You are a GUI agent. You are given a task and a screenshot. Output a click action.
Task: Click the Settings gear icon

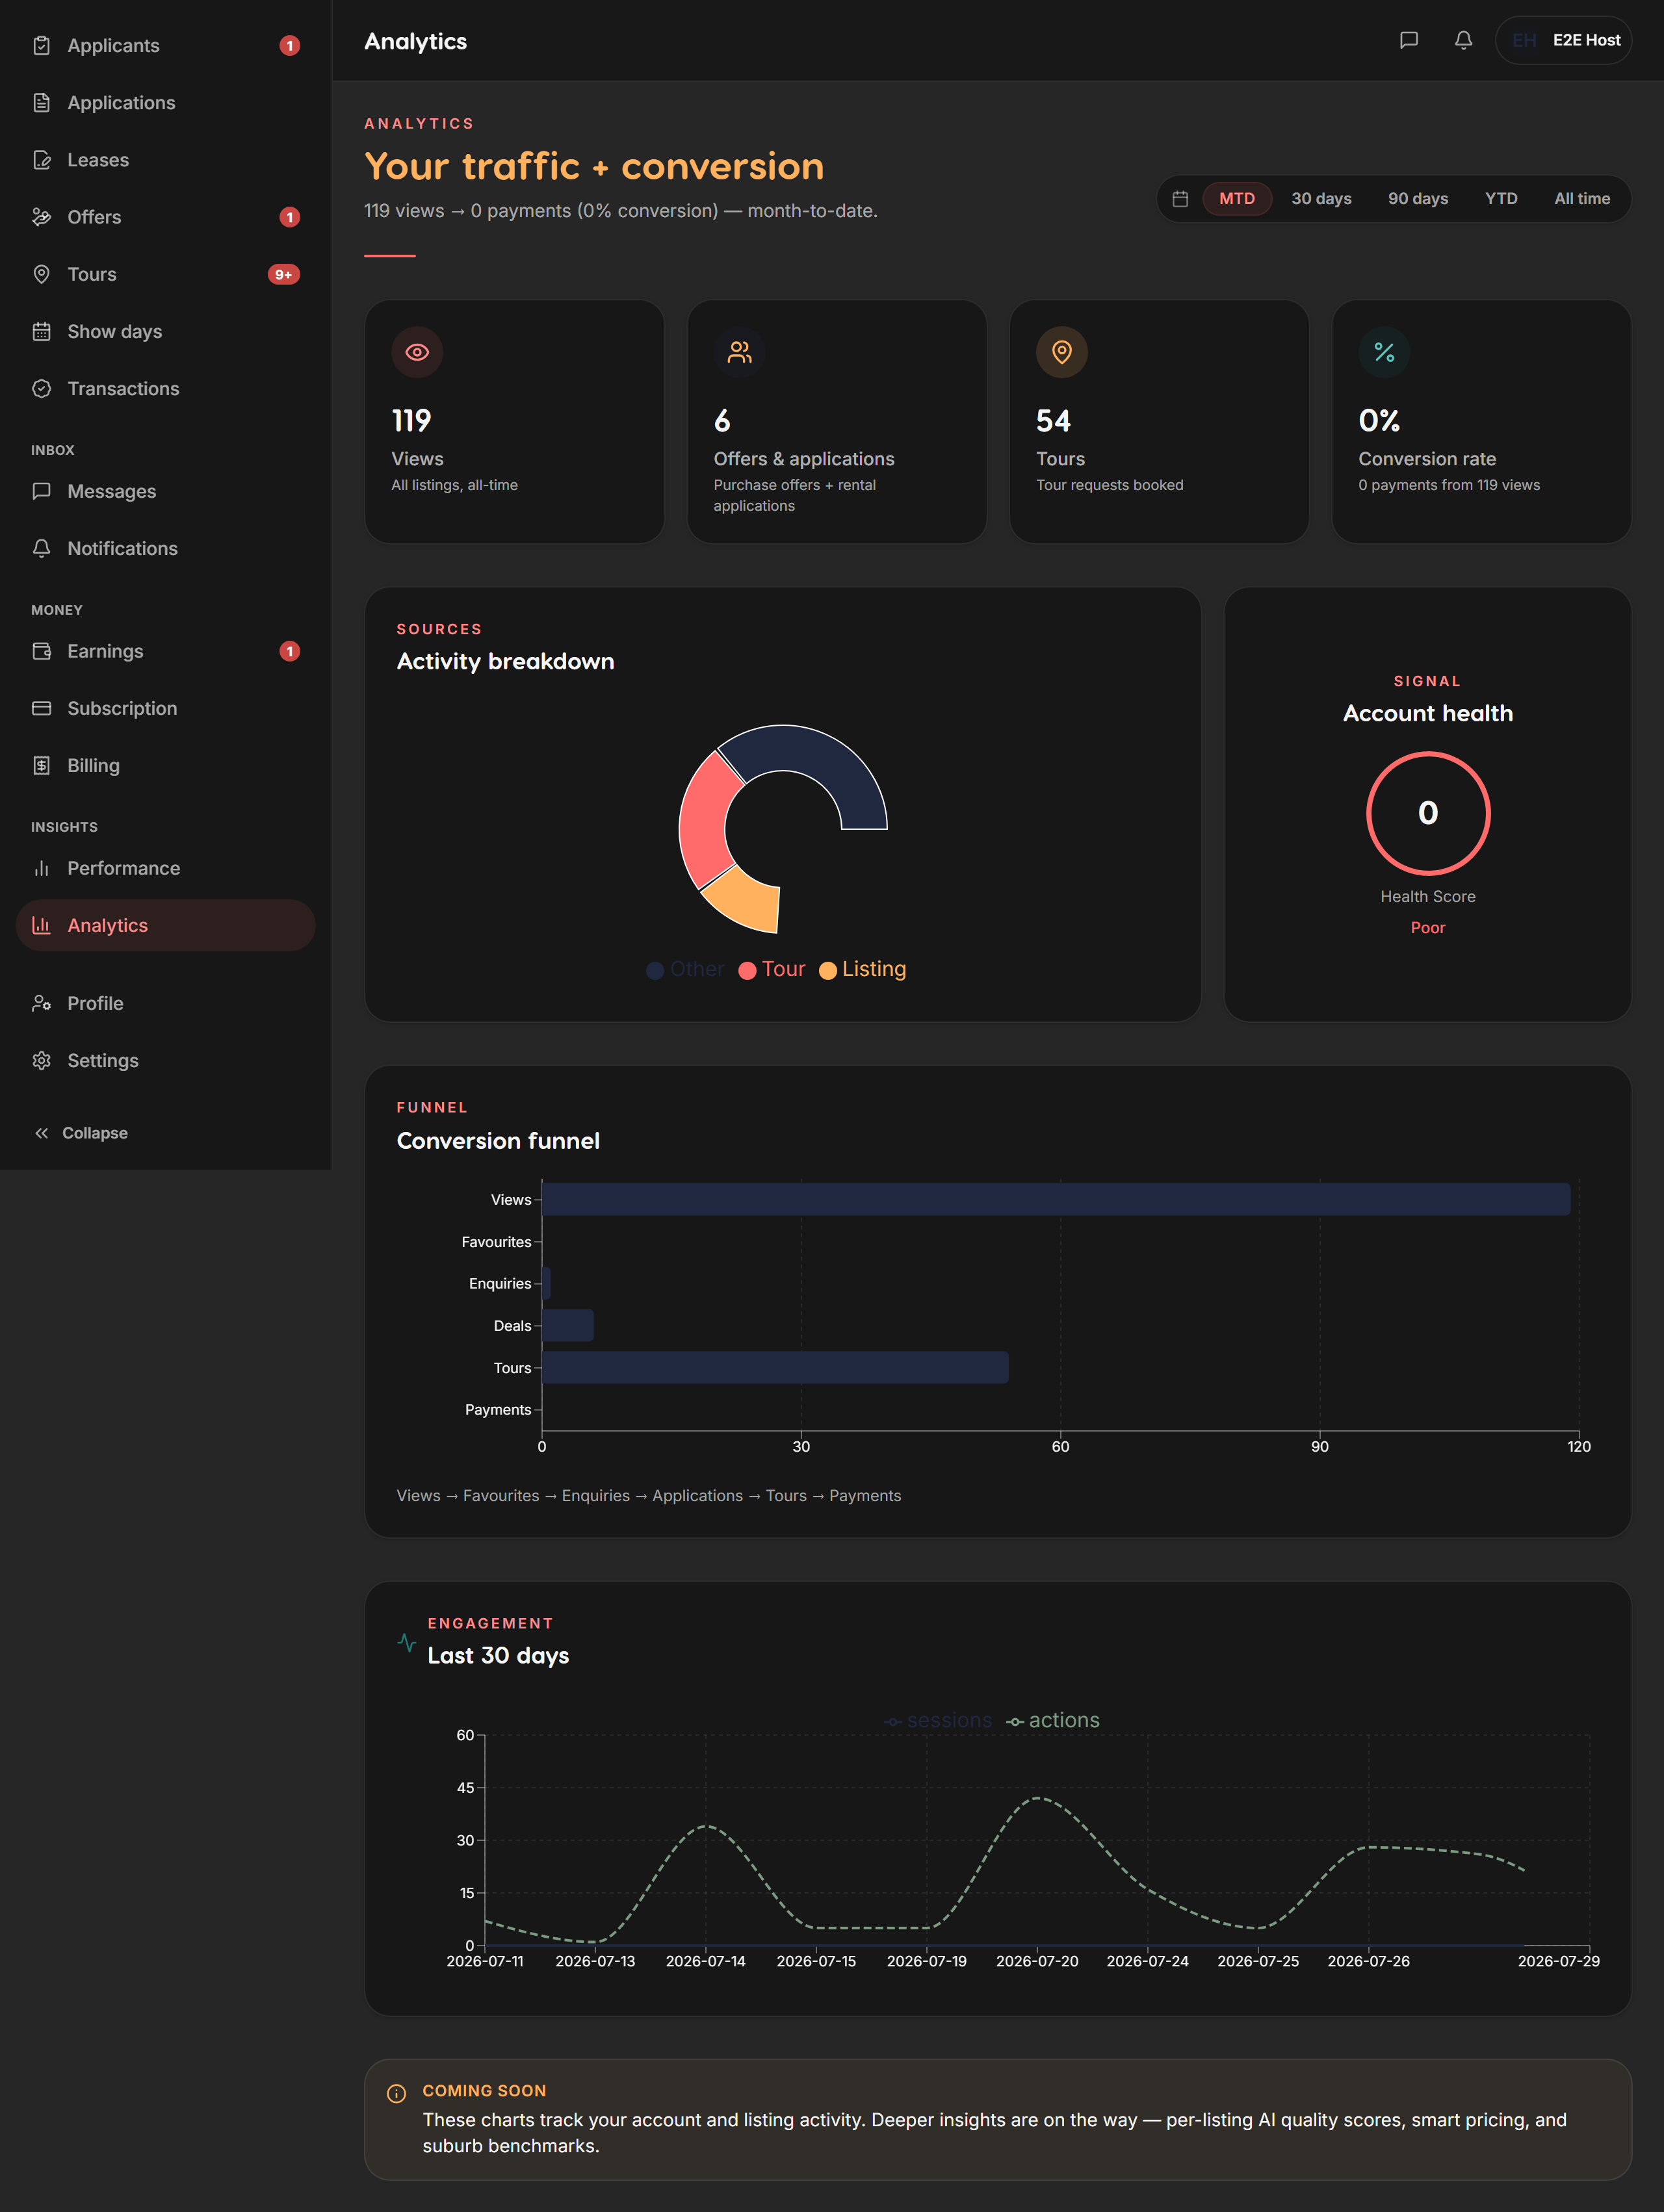[x=41, y=1060]
